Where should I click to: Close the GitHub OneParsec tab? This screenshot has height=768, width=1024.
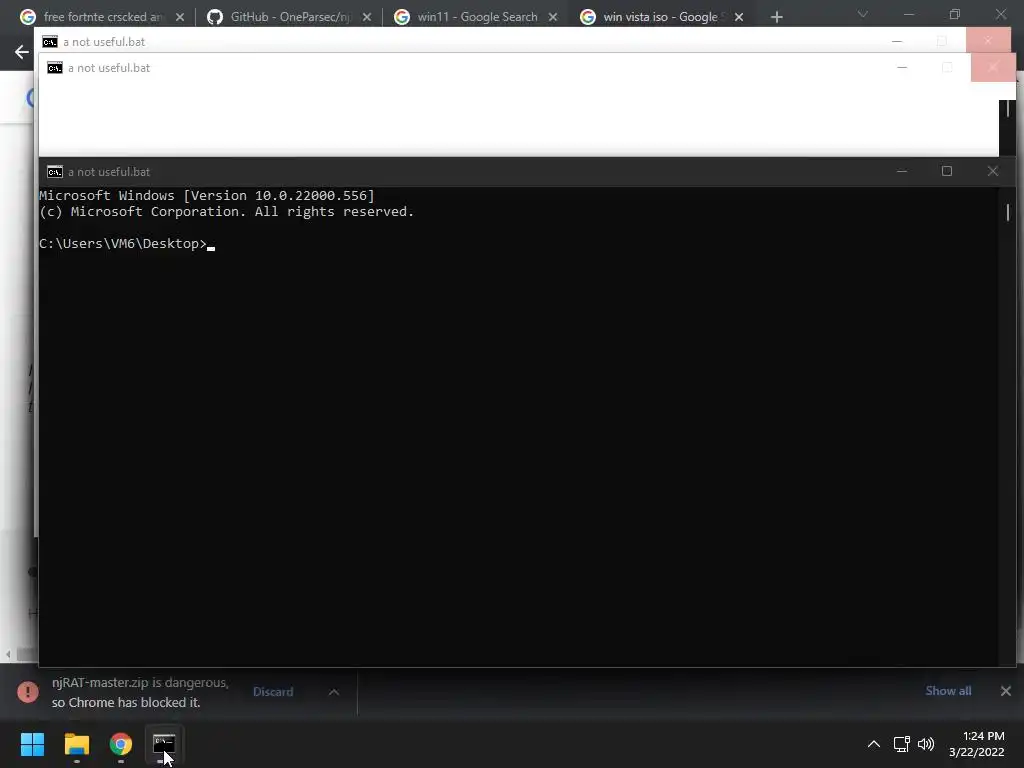coord(366,17)
